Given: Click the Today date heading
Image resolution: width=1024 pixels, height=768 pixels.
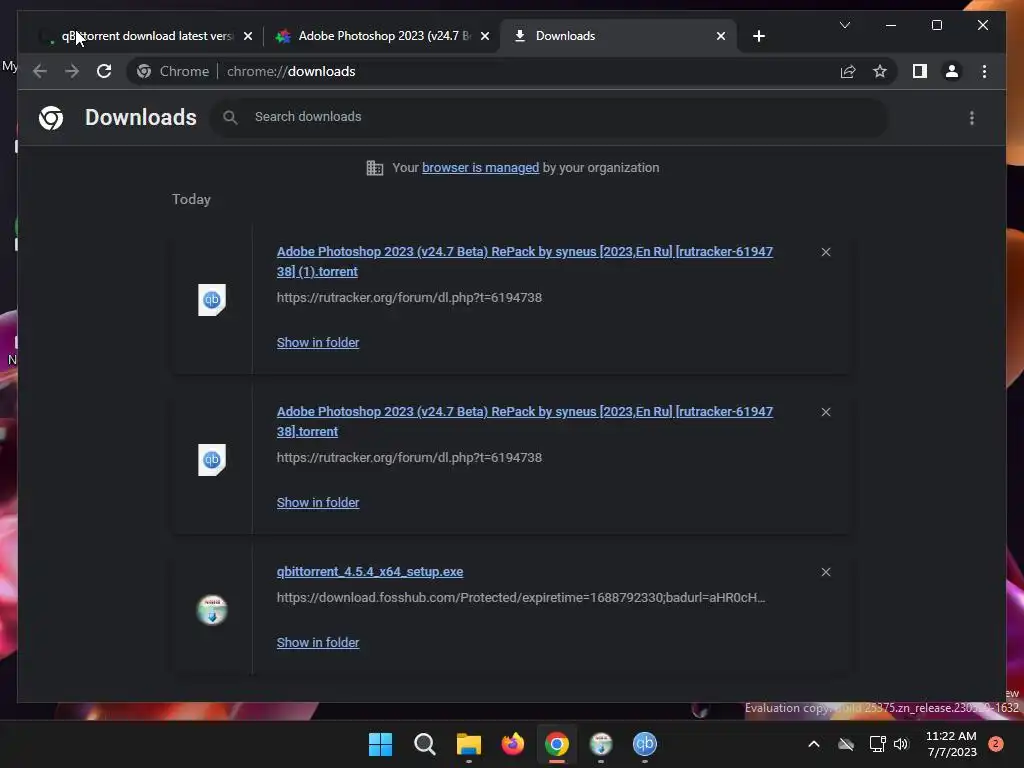Looking at the screenshot, I should point(191,199).
